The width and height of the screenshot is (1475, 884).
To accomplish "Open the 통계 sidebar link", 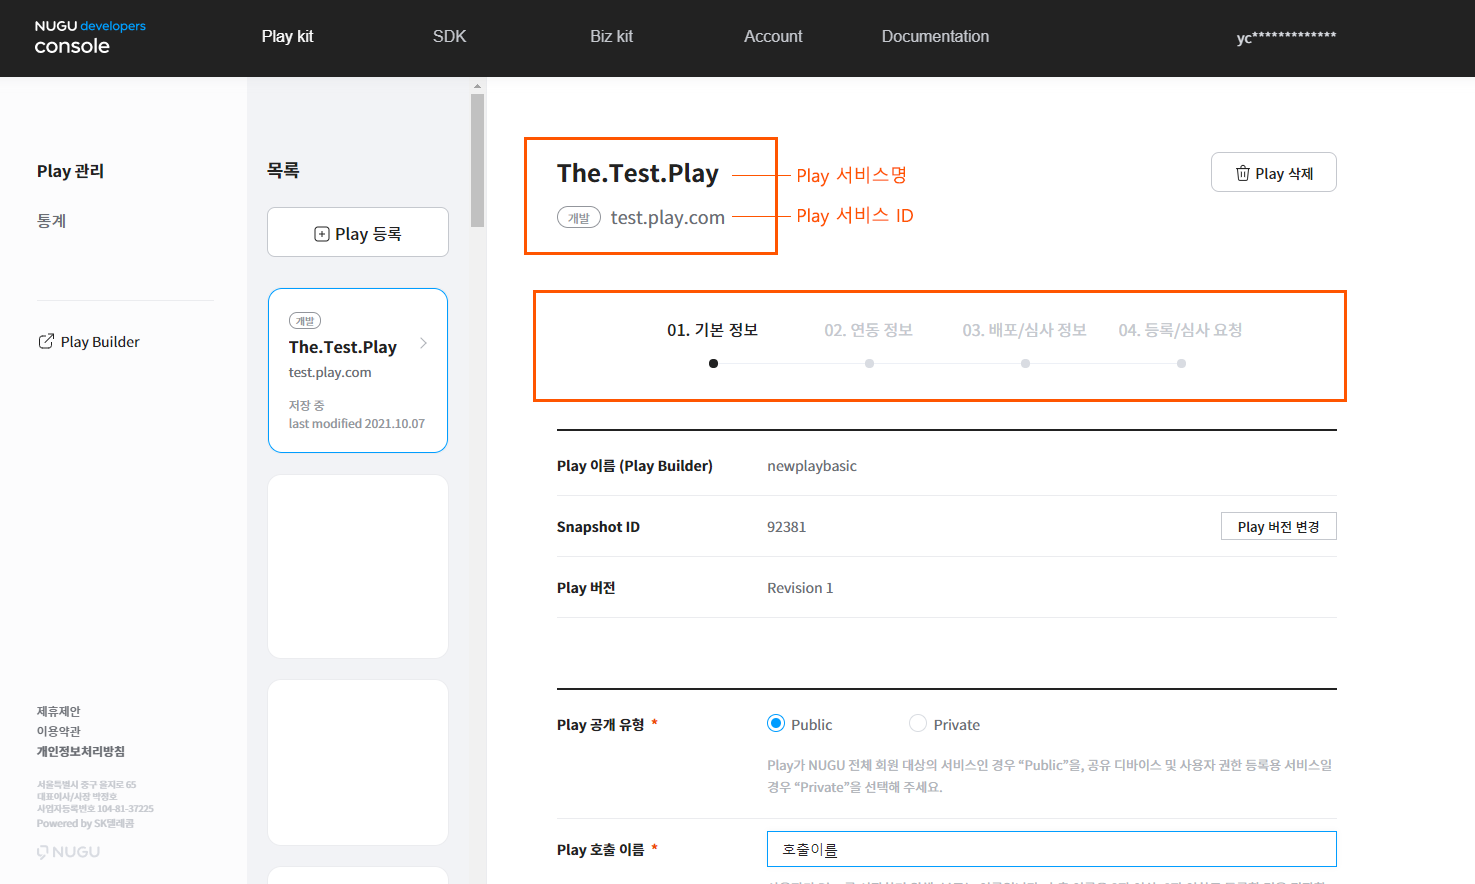I will coord(52,221).
